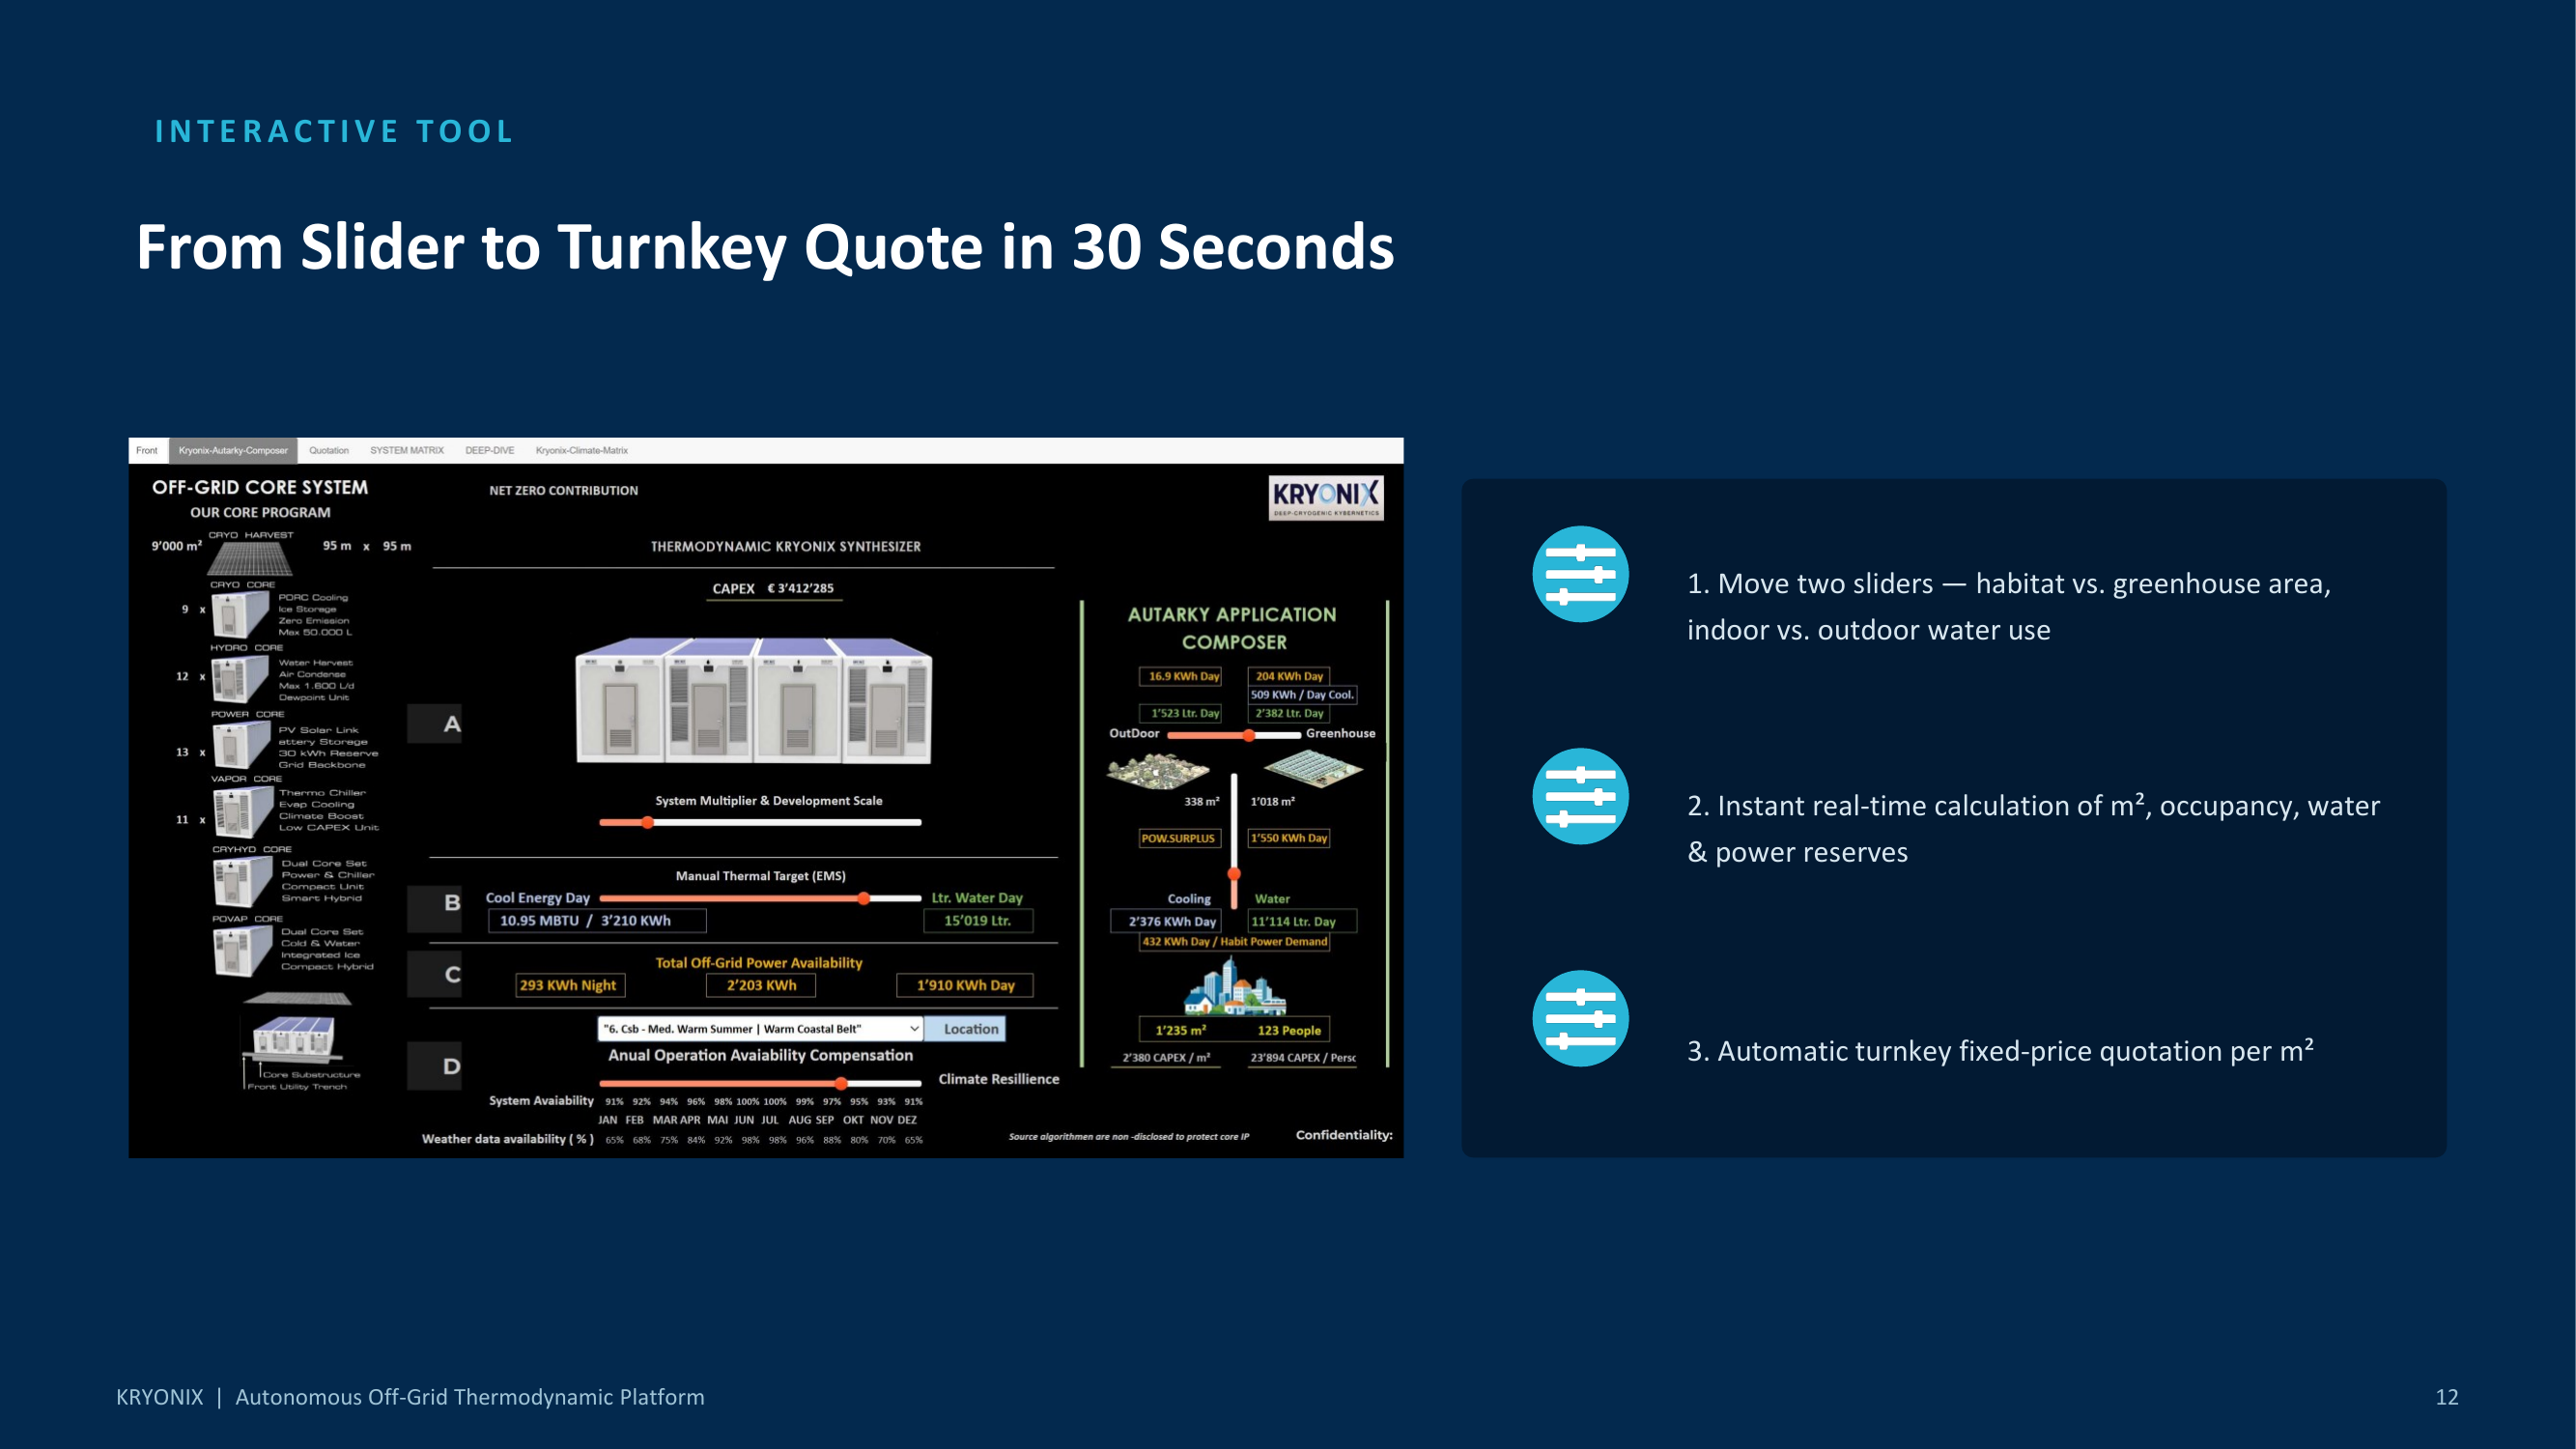The height and width of the screenshot is (1449, 2576).
Task: Click the CAPEX "€ 3'412'285" value
Action: tap(800, 588)
